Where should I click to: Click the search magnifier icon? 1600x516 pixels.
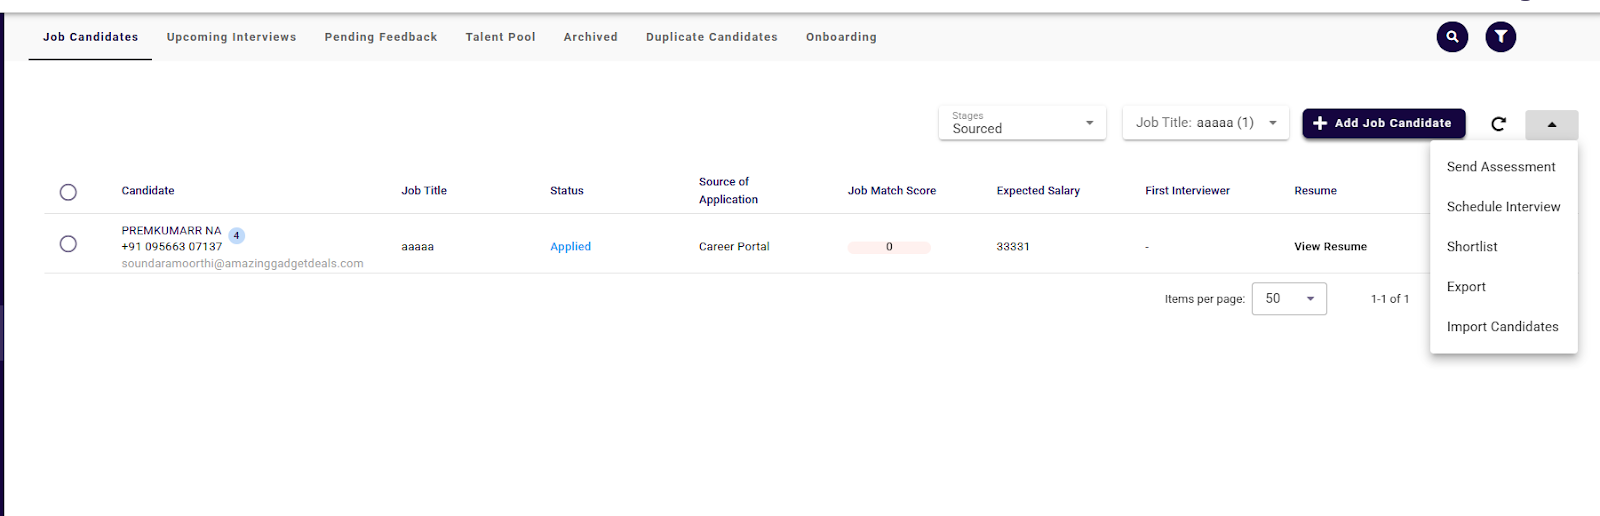point(1452,37)
